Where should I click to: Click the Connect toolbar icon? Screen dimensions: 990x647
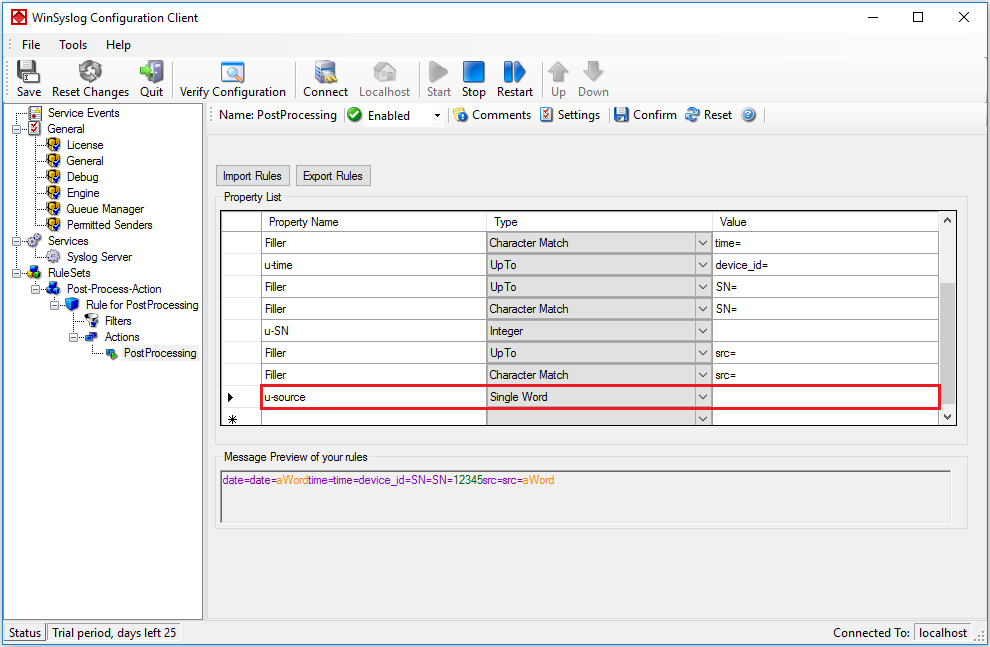click(x=325, y=79)
